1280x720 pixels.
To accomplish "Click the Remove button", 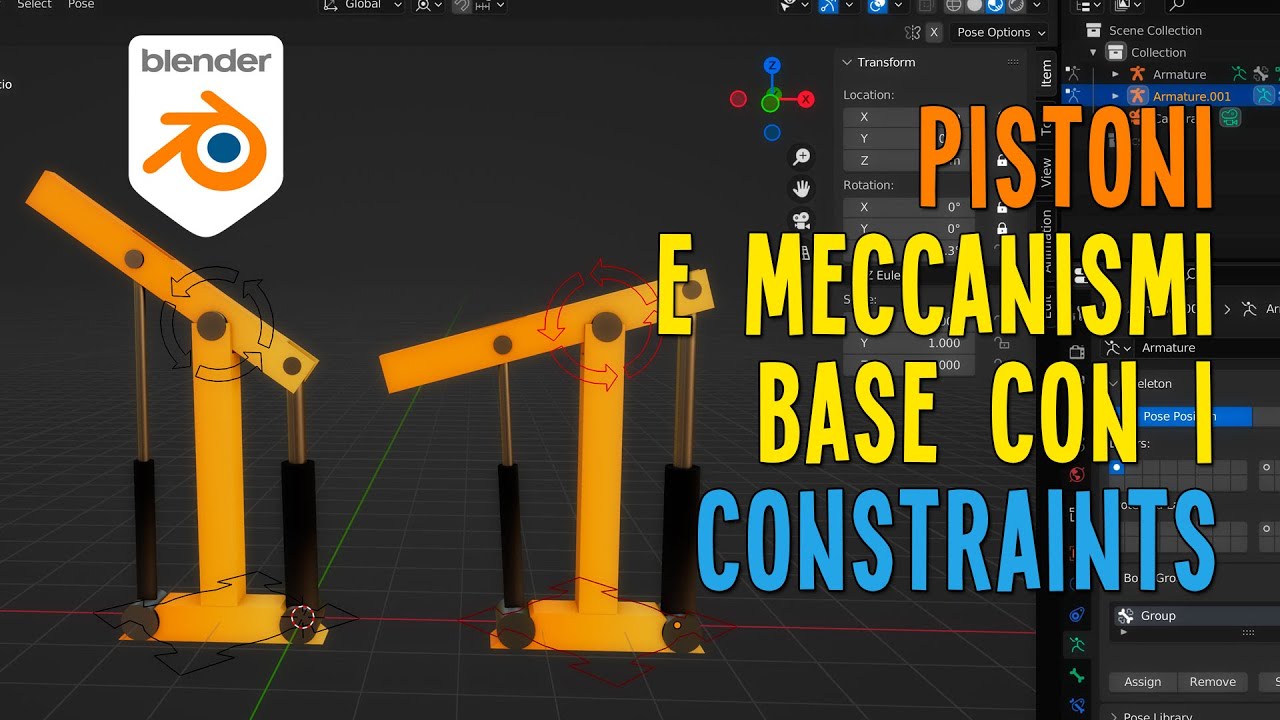I will (1212, 682).
